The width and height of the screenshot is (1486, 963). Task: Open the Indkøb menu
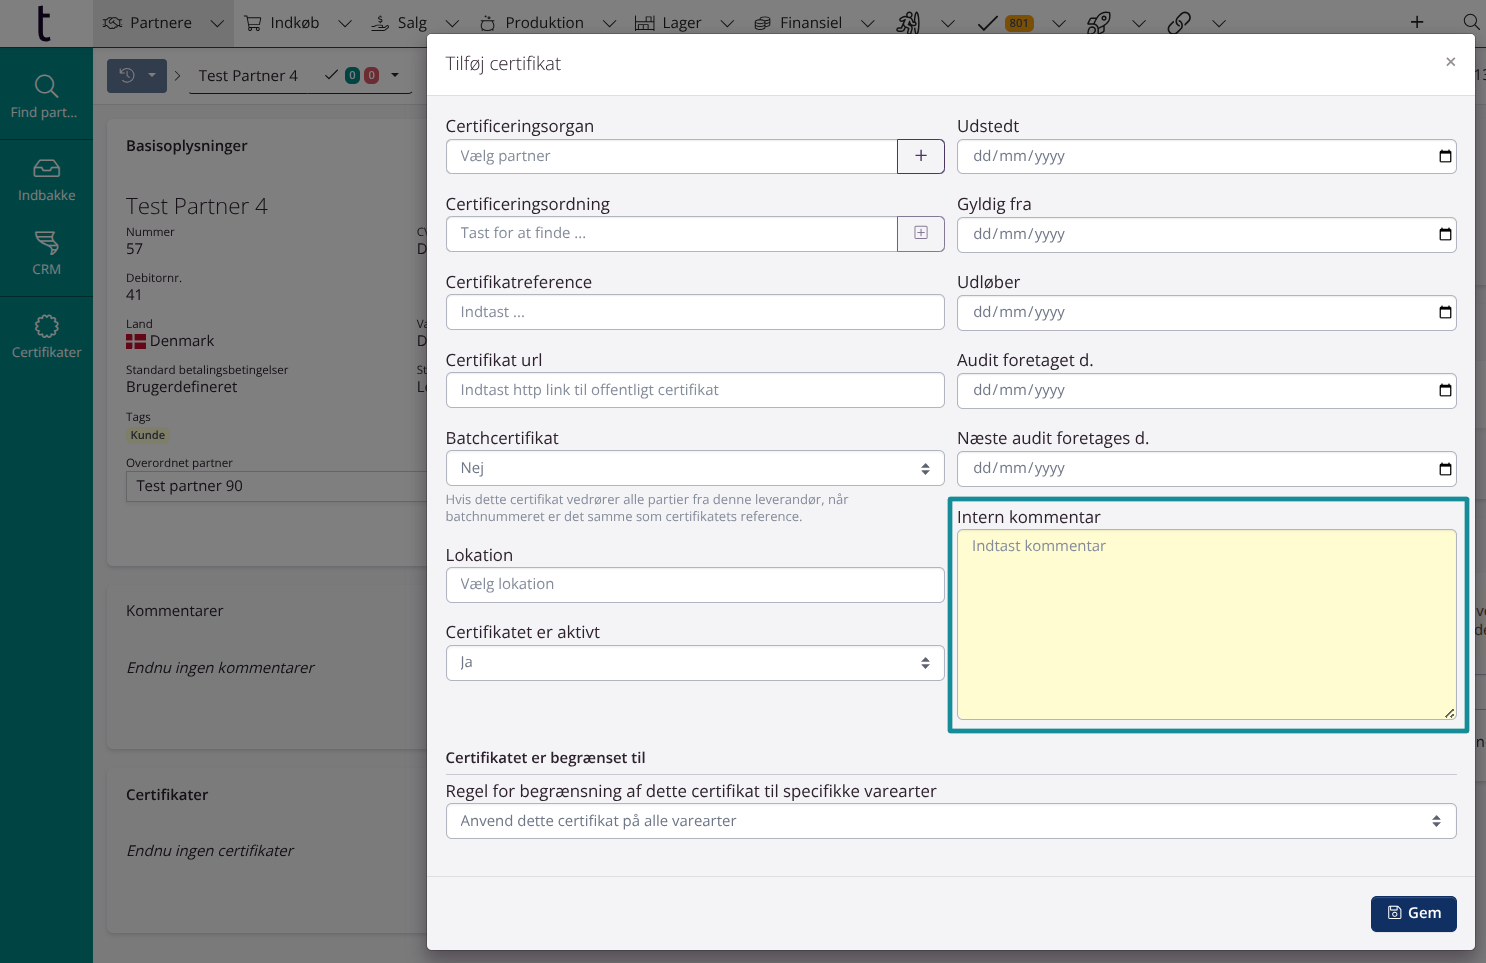[x=296, y=23]
